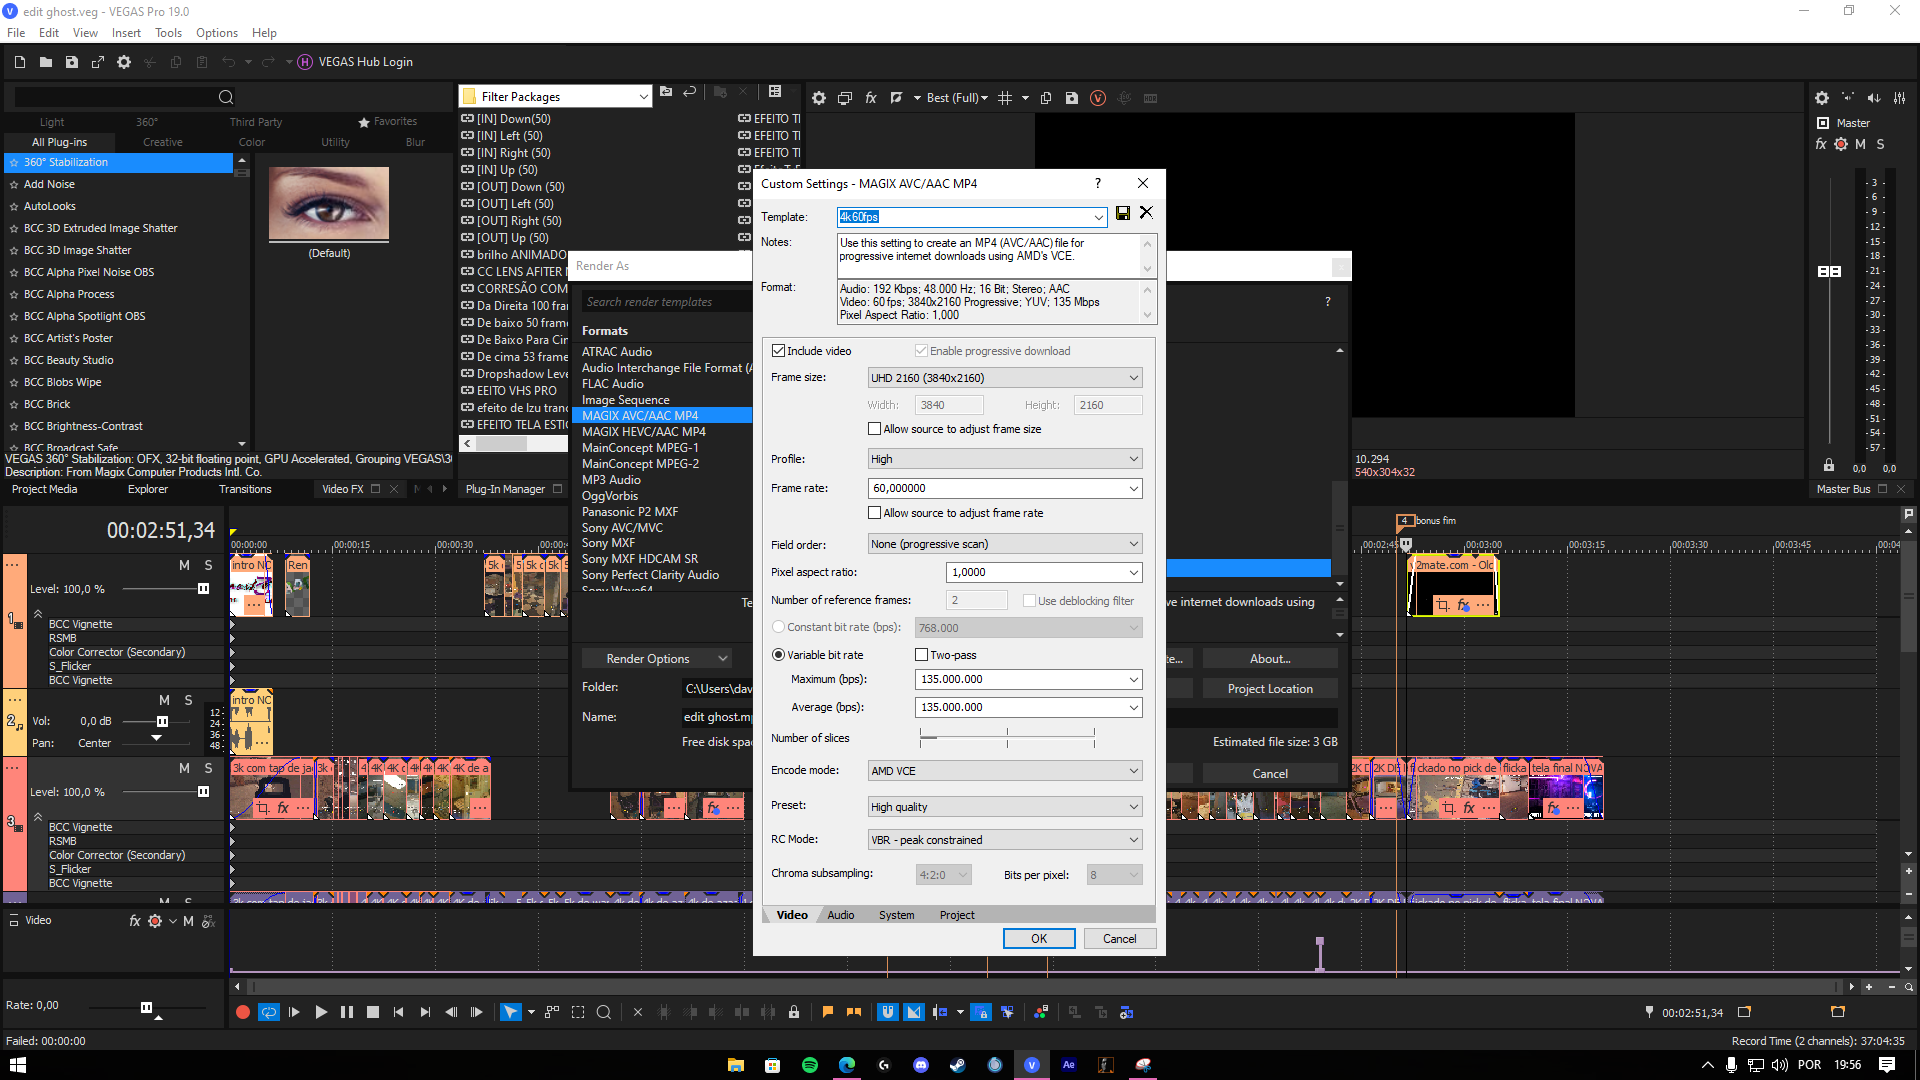The height and width of the screenshot is (1080, 1920).
Task: Click the Record button in transport bar
Action: point(242,1012)
